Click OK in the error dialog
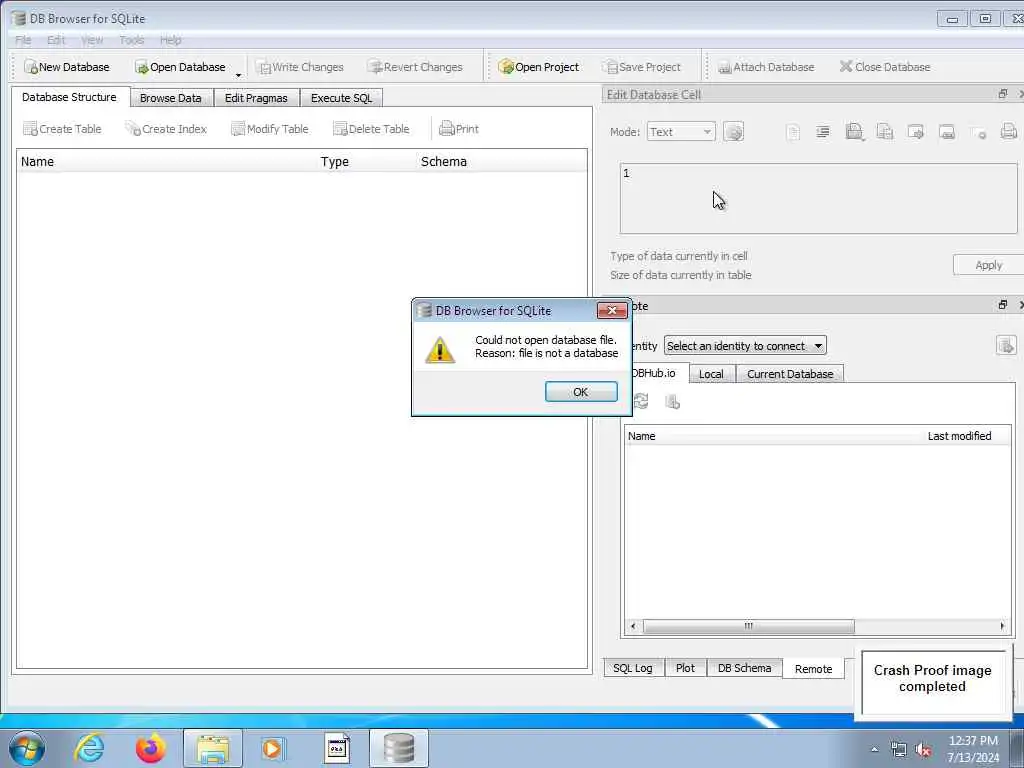The height and width of the screenshot is (768, 1024). click(x=581, y=392)
